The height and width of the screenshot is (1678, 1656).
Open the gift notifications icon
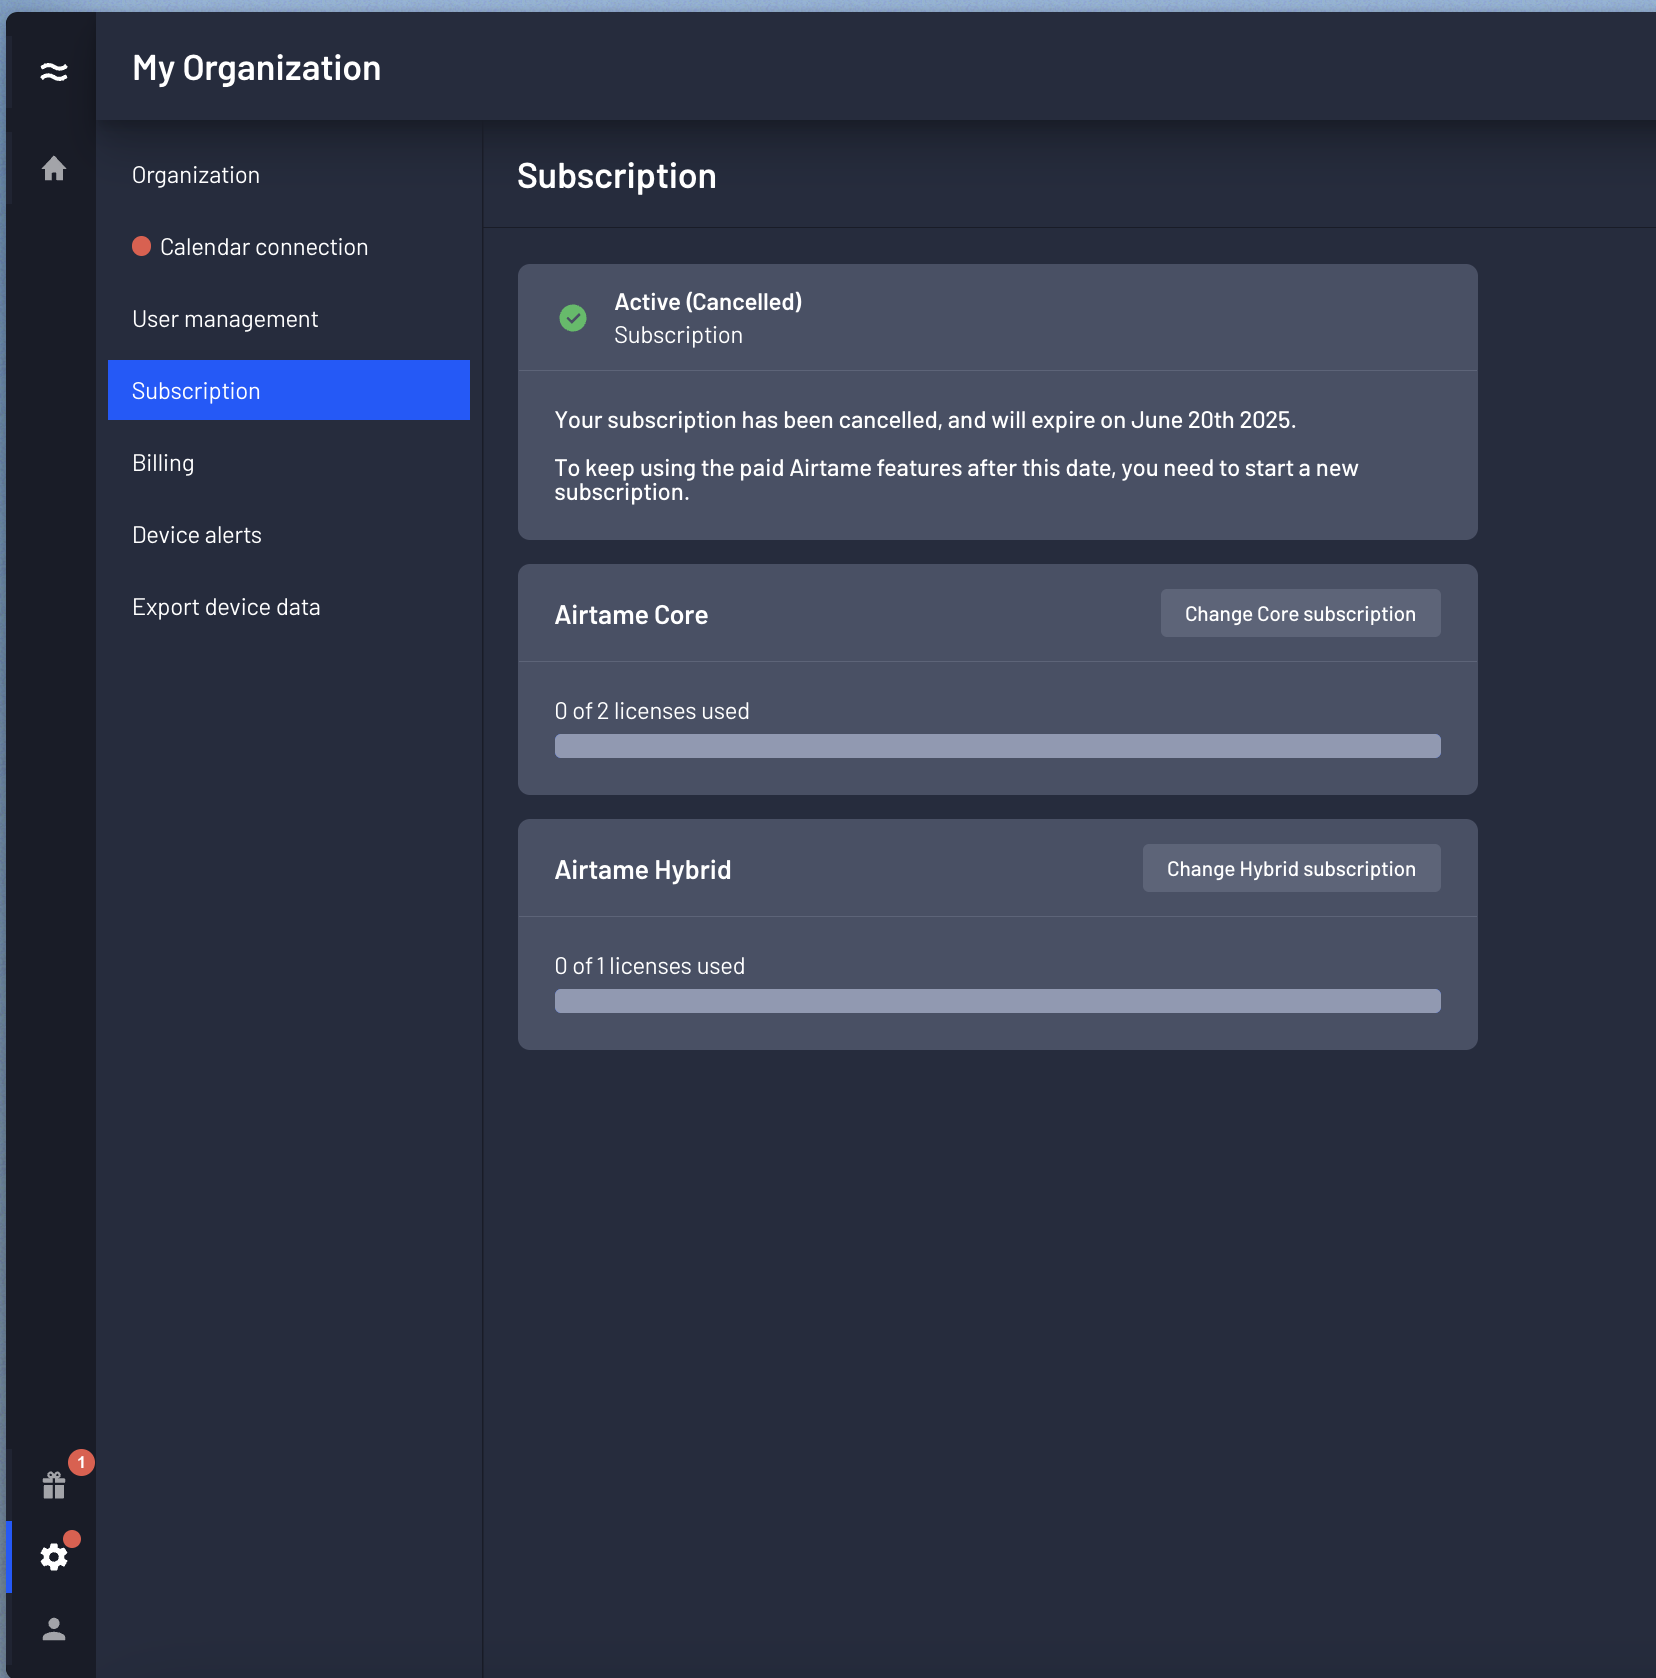(54, 1485)
